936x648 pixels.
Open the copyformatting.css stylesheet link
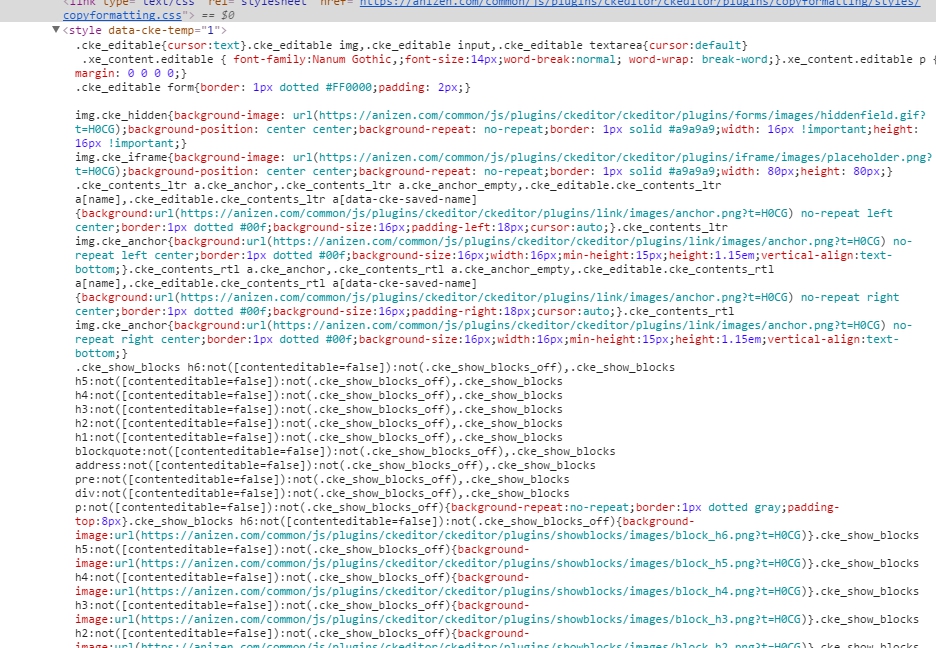tap(111, 16)
